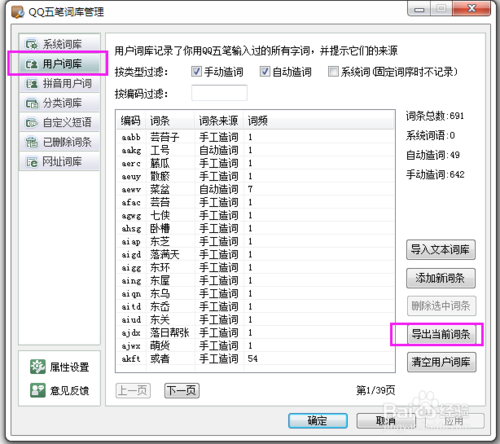Go to 下一页 of the word list

click(182, 390)
